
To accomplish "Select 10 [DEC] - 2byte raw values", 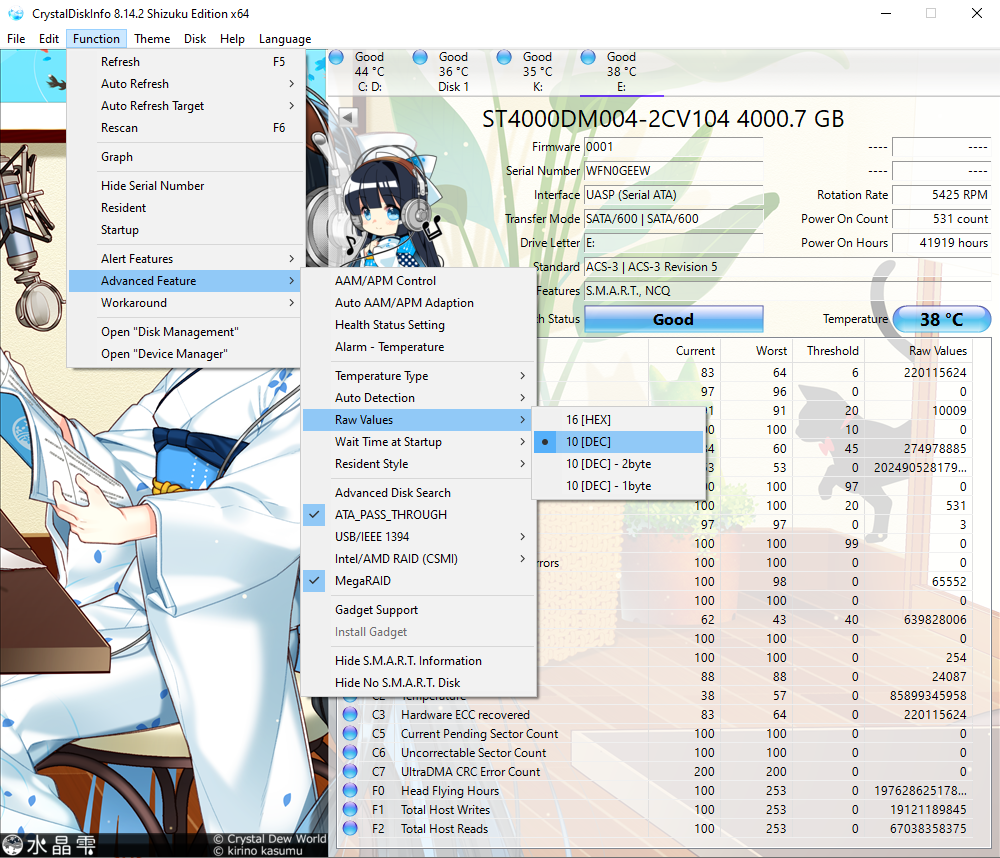I will tap(608, 464).
